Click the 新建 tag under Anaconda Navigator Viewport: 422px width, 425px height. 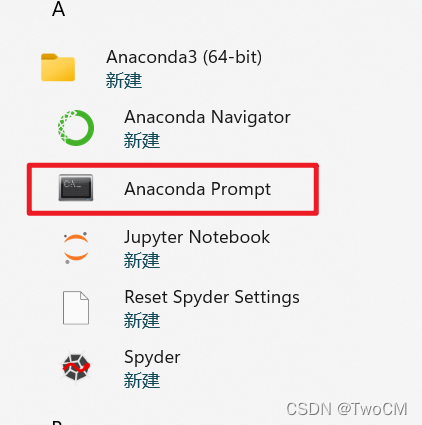(x=142, y=141)
